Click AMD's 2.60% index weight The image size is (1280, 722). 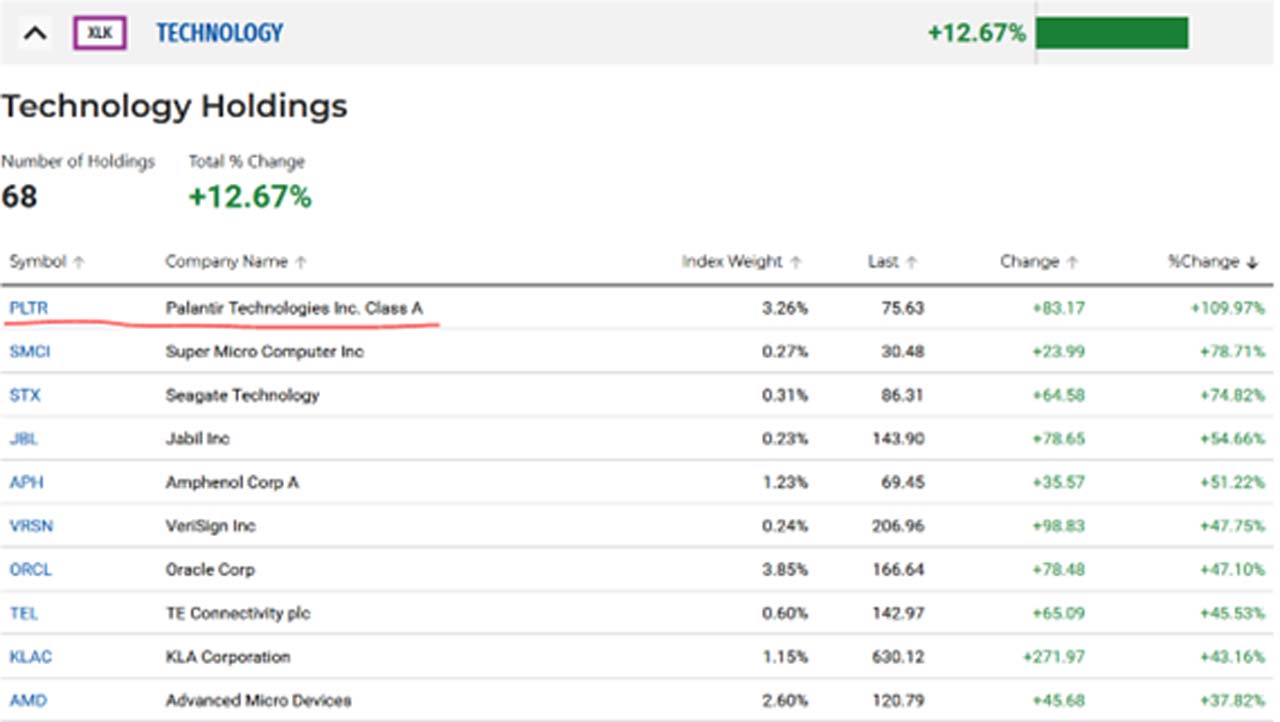pos(785,700)
